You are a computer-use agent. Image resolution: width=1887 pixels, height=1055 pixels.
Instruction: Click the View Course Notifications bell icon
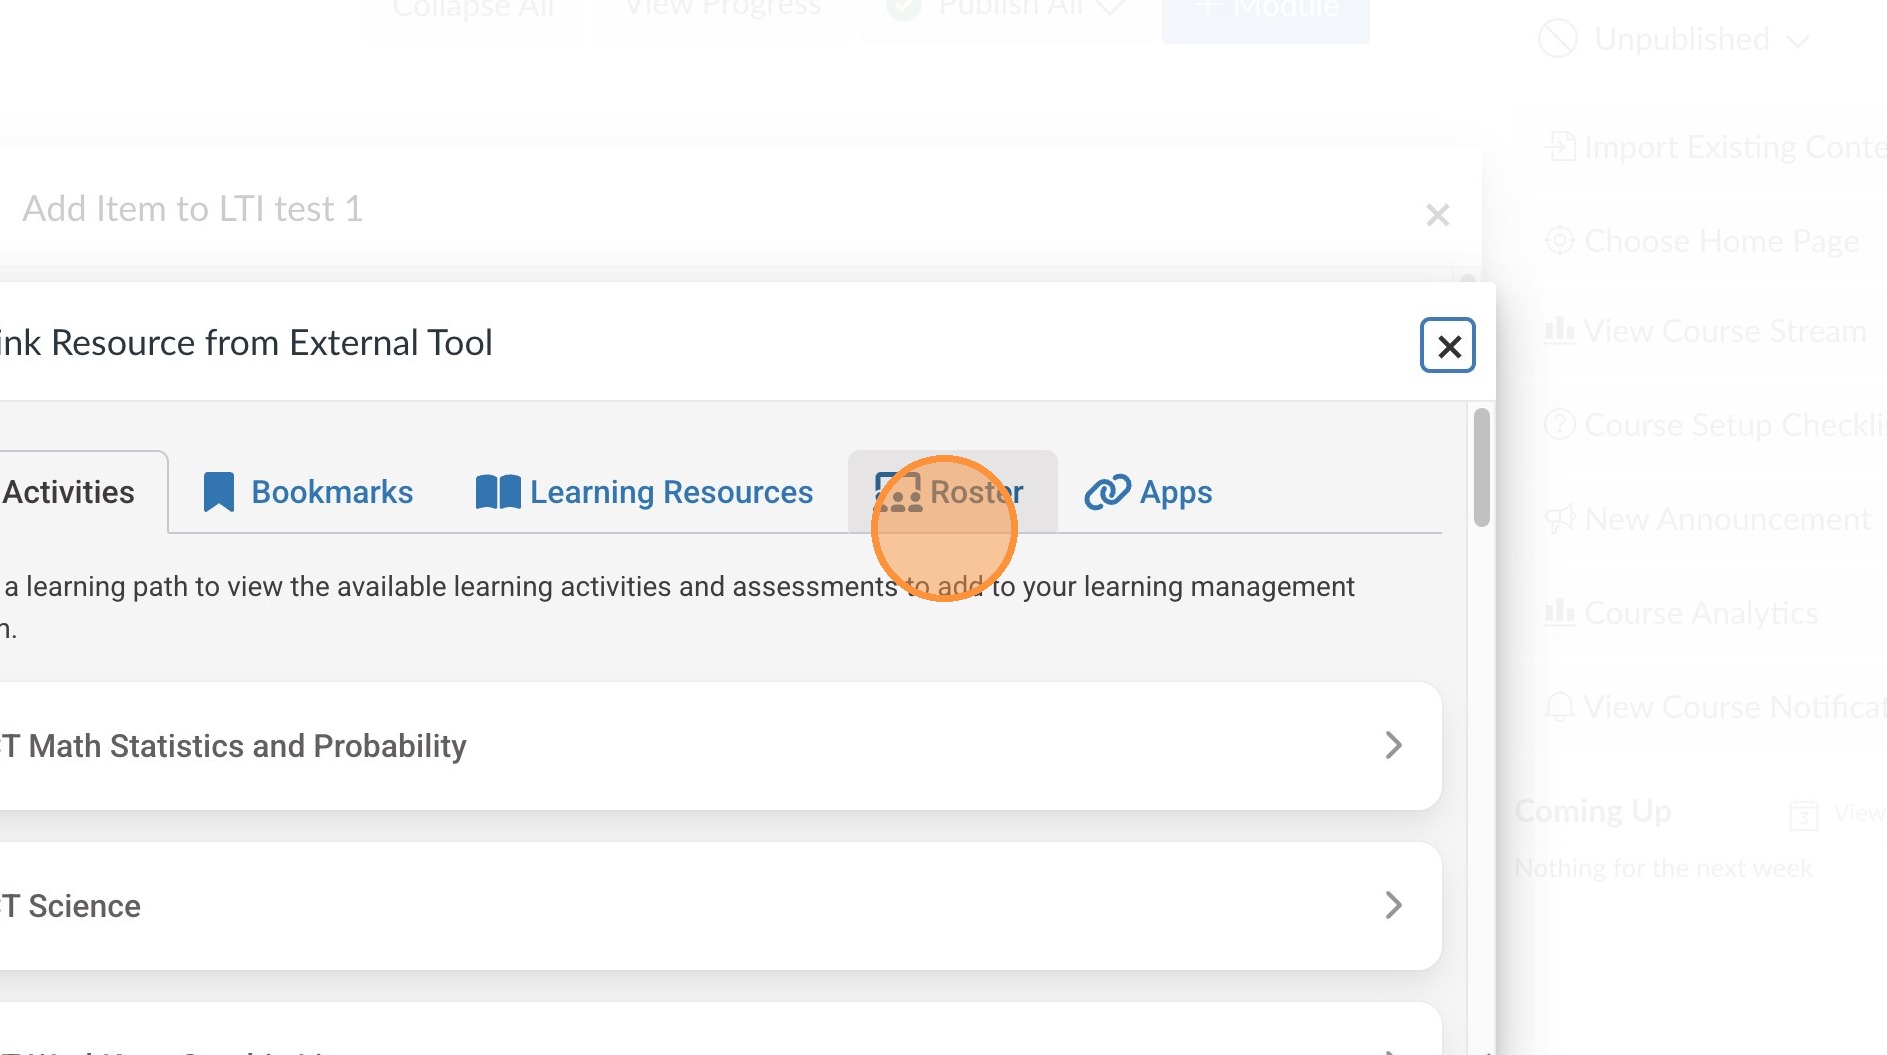tap(1559, 707)
